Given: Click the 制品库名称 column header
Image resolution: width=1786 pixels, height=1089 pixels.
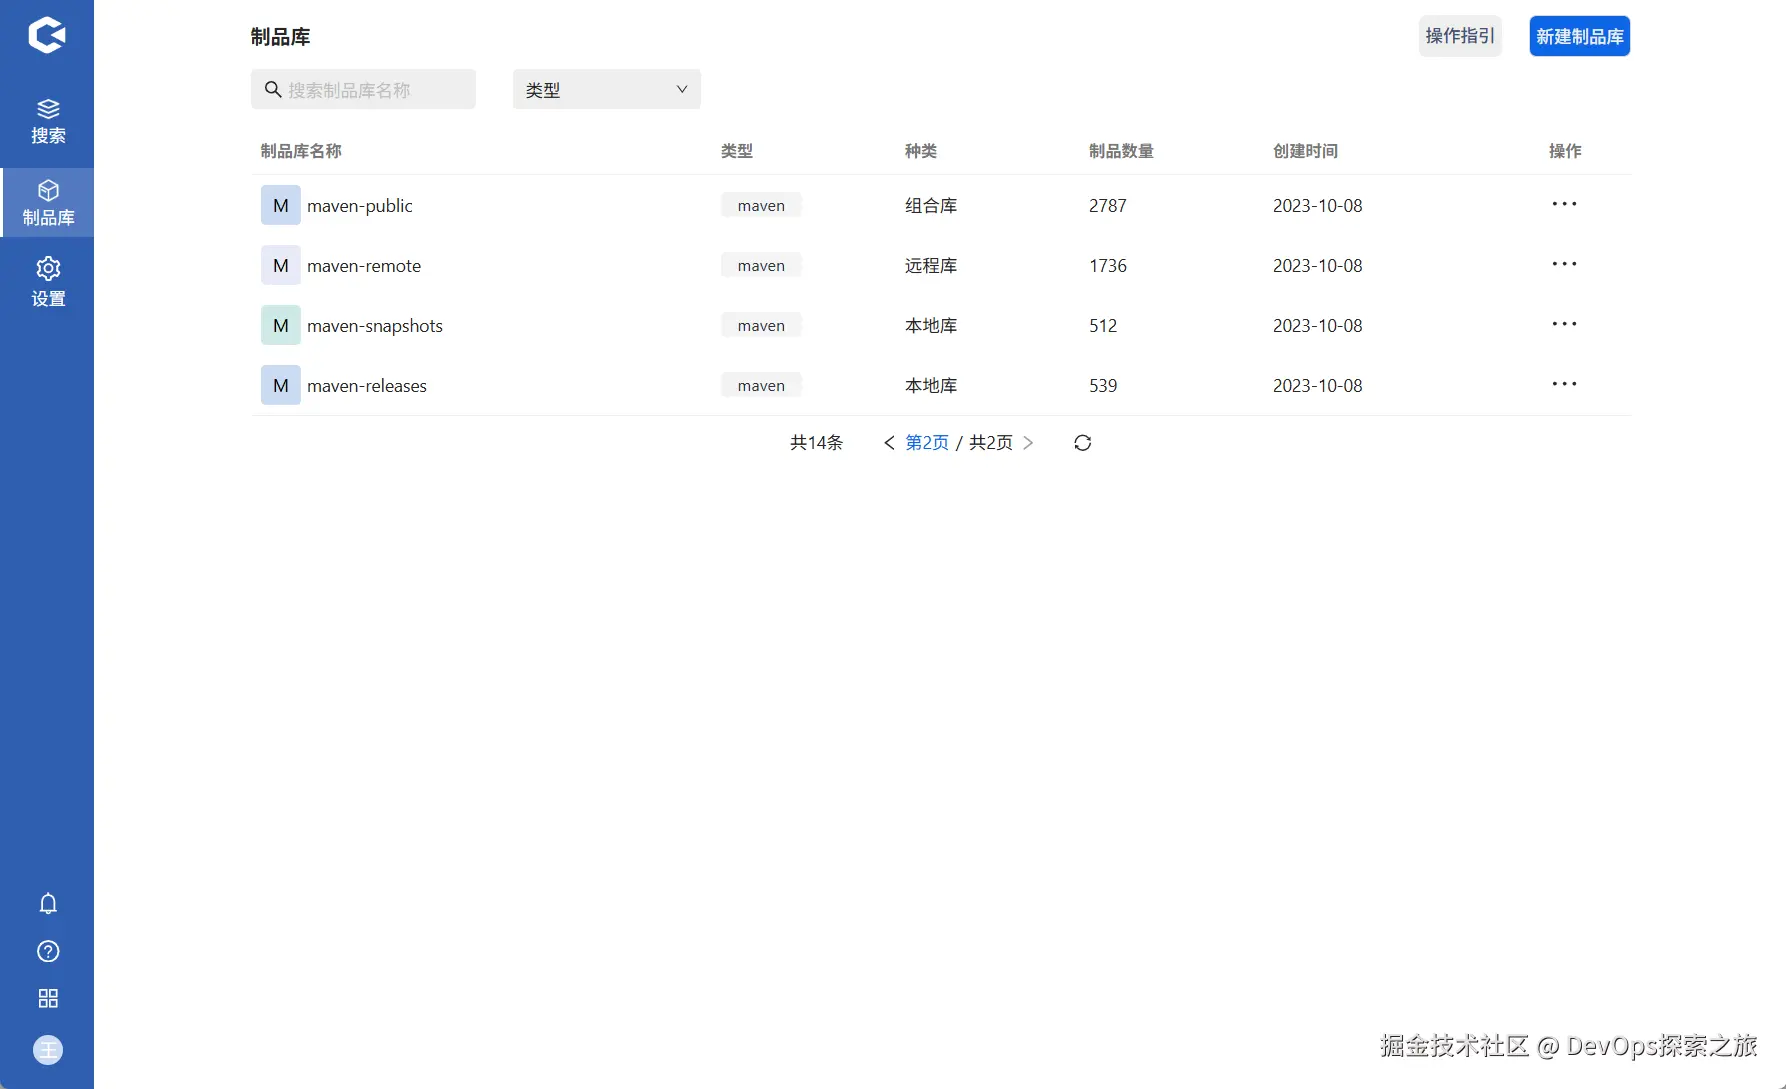Looking at the screenshot, I should click(x=301, y=151).
